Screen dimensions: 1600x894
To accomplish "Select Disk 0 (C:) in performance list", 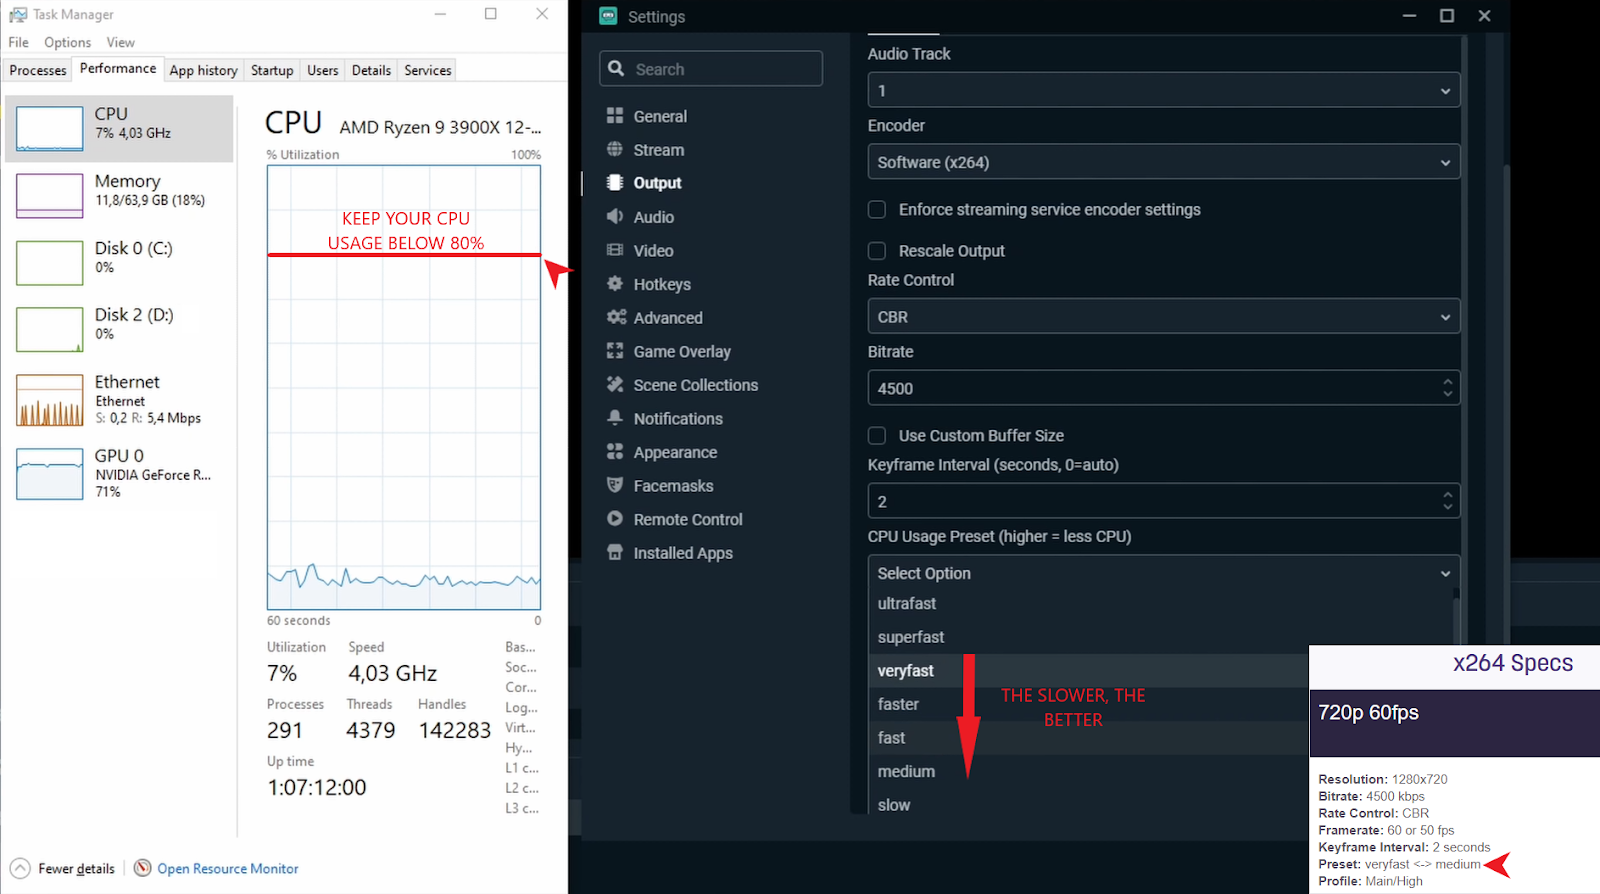I will pos(119,262).
